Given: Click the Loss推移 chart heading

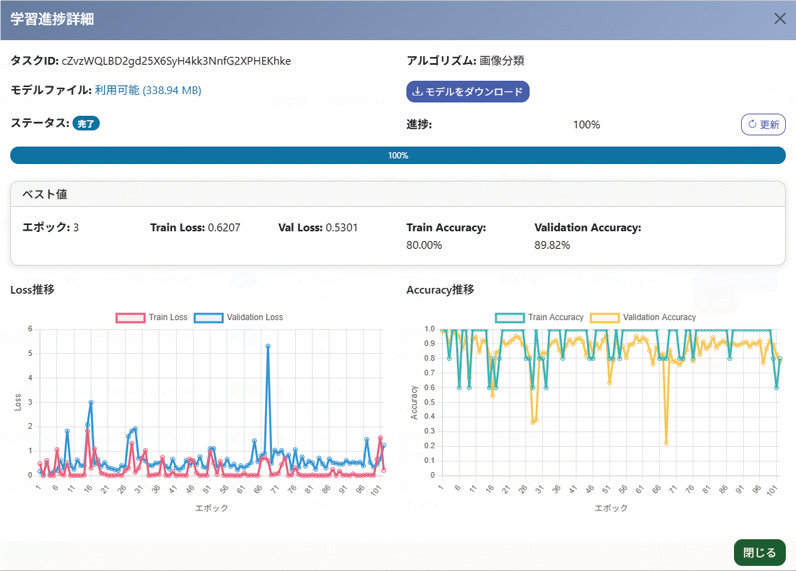Looking at the screenshot, I should point(32,290).
